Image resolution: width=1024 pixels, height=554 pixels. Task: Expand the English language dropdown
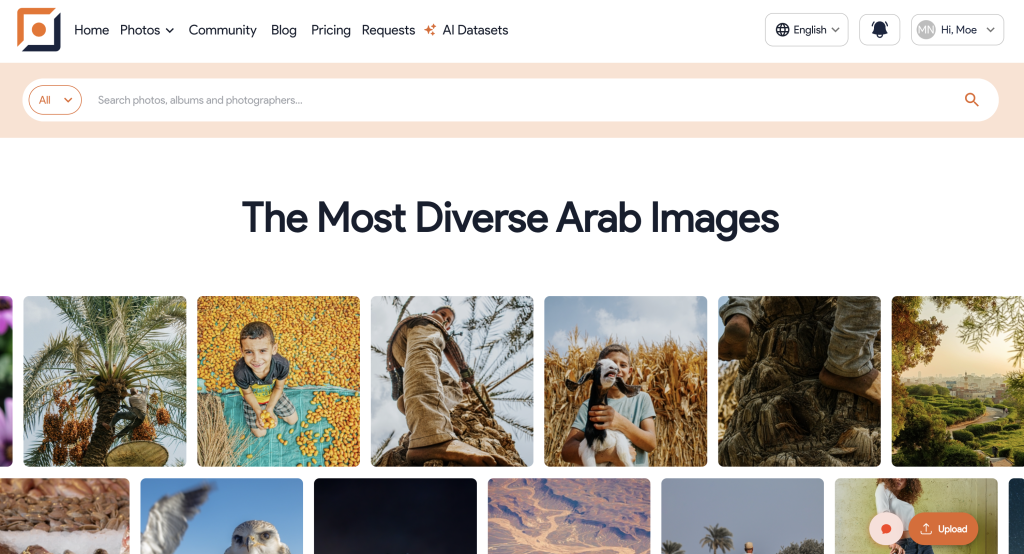pos(807,29)
